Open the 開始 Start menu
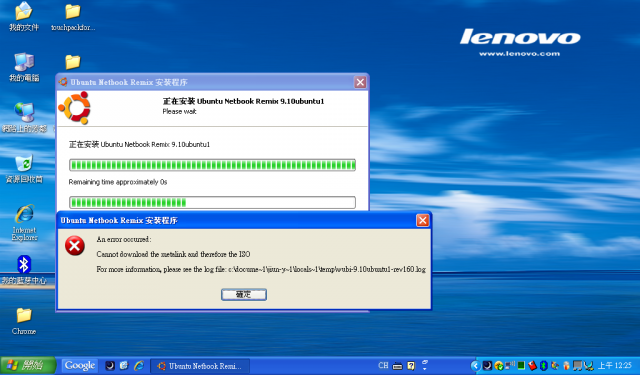 coord(28,365)
